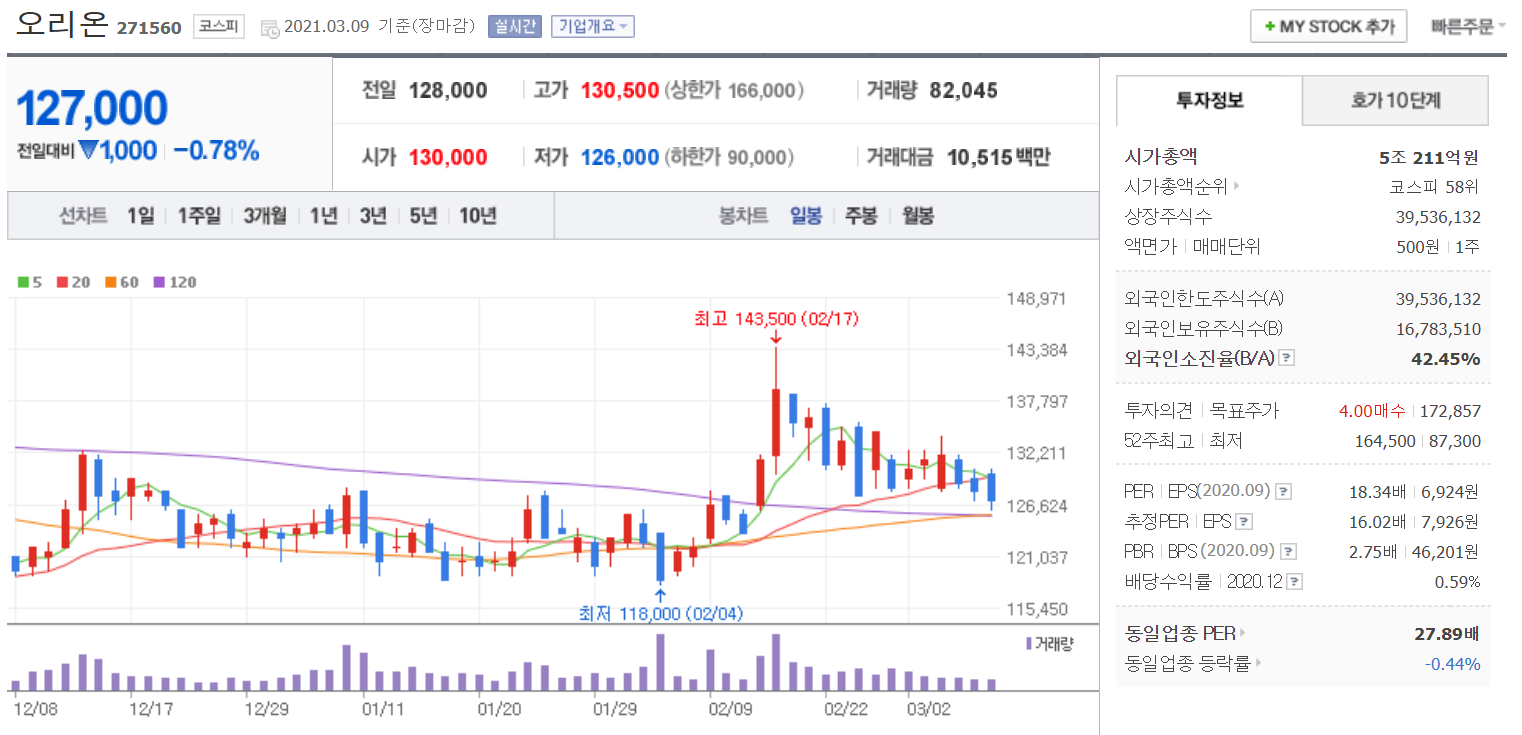The height and width of the screenshot is (735, 1522).
Task: Select the 5년 line chart period
Action: [x=423, y=215]
